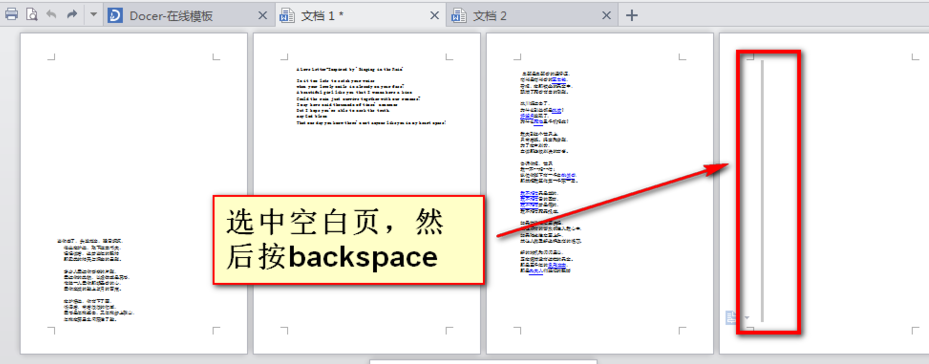This screenshot has width=929, height=364.
Task: Click inside the highlighted blank fourth page
Action: coord(768,192)
